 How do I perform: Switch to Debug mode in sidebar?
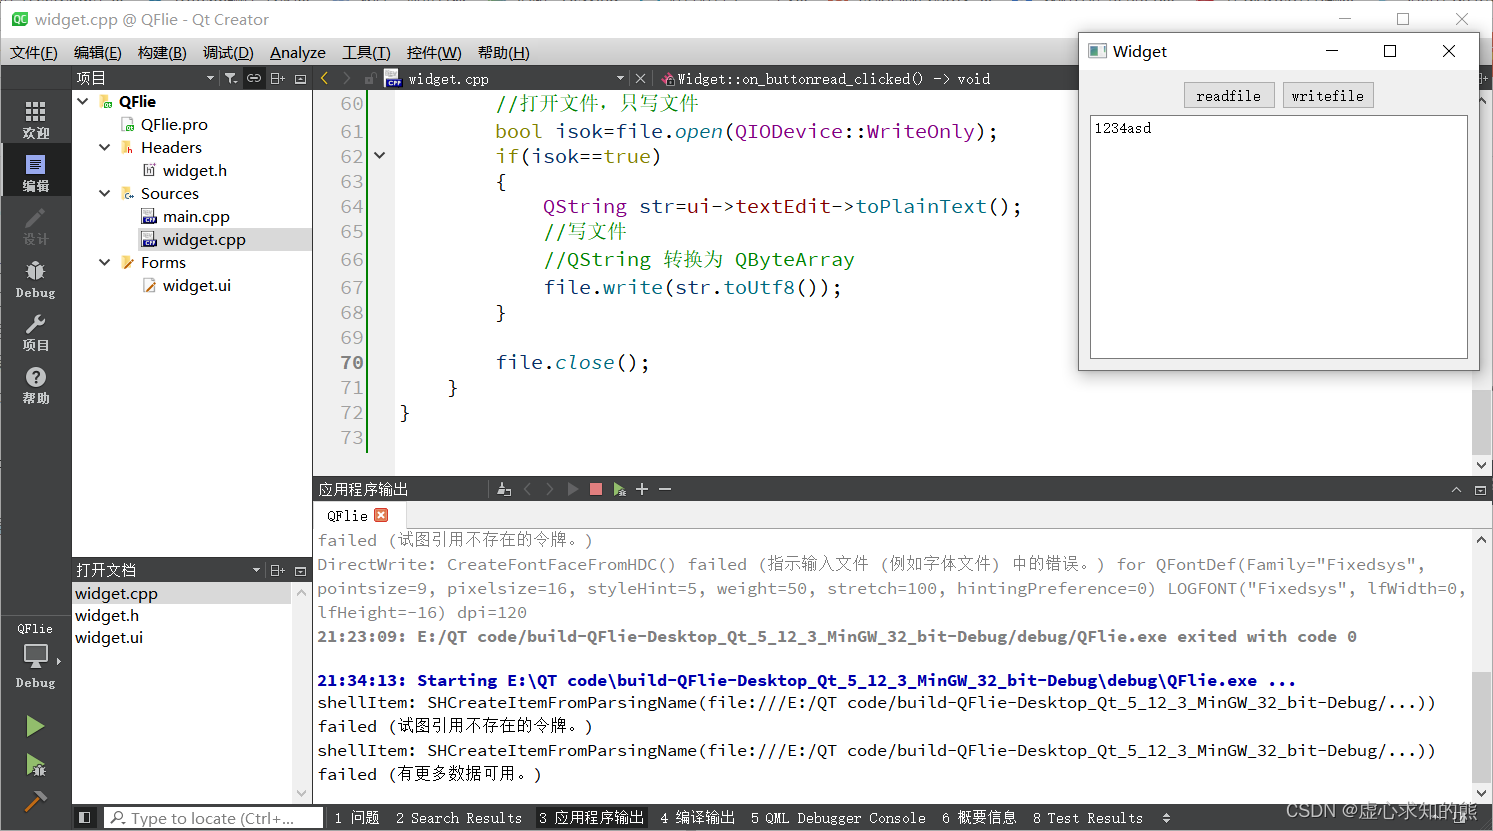coord(36,279)
